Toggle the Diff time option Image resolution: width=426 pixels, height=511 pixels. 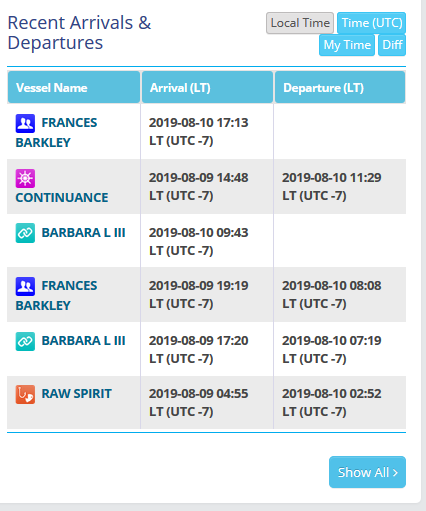pyautogui.click(x=392, y=45)
